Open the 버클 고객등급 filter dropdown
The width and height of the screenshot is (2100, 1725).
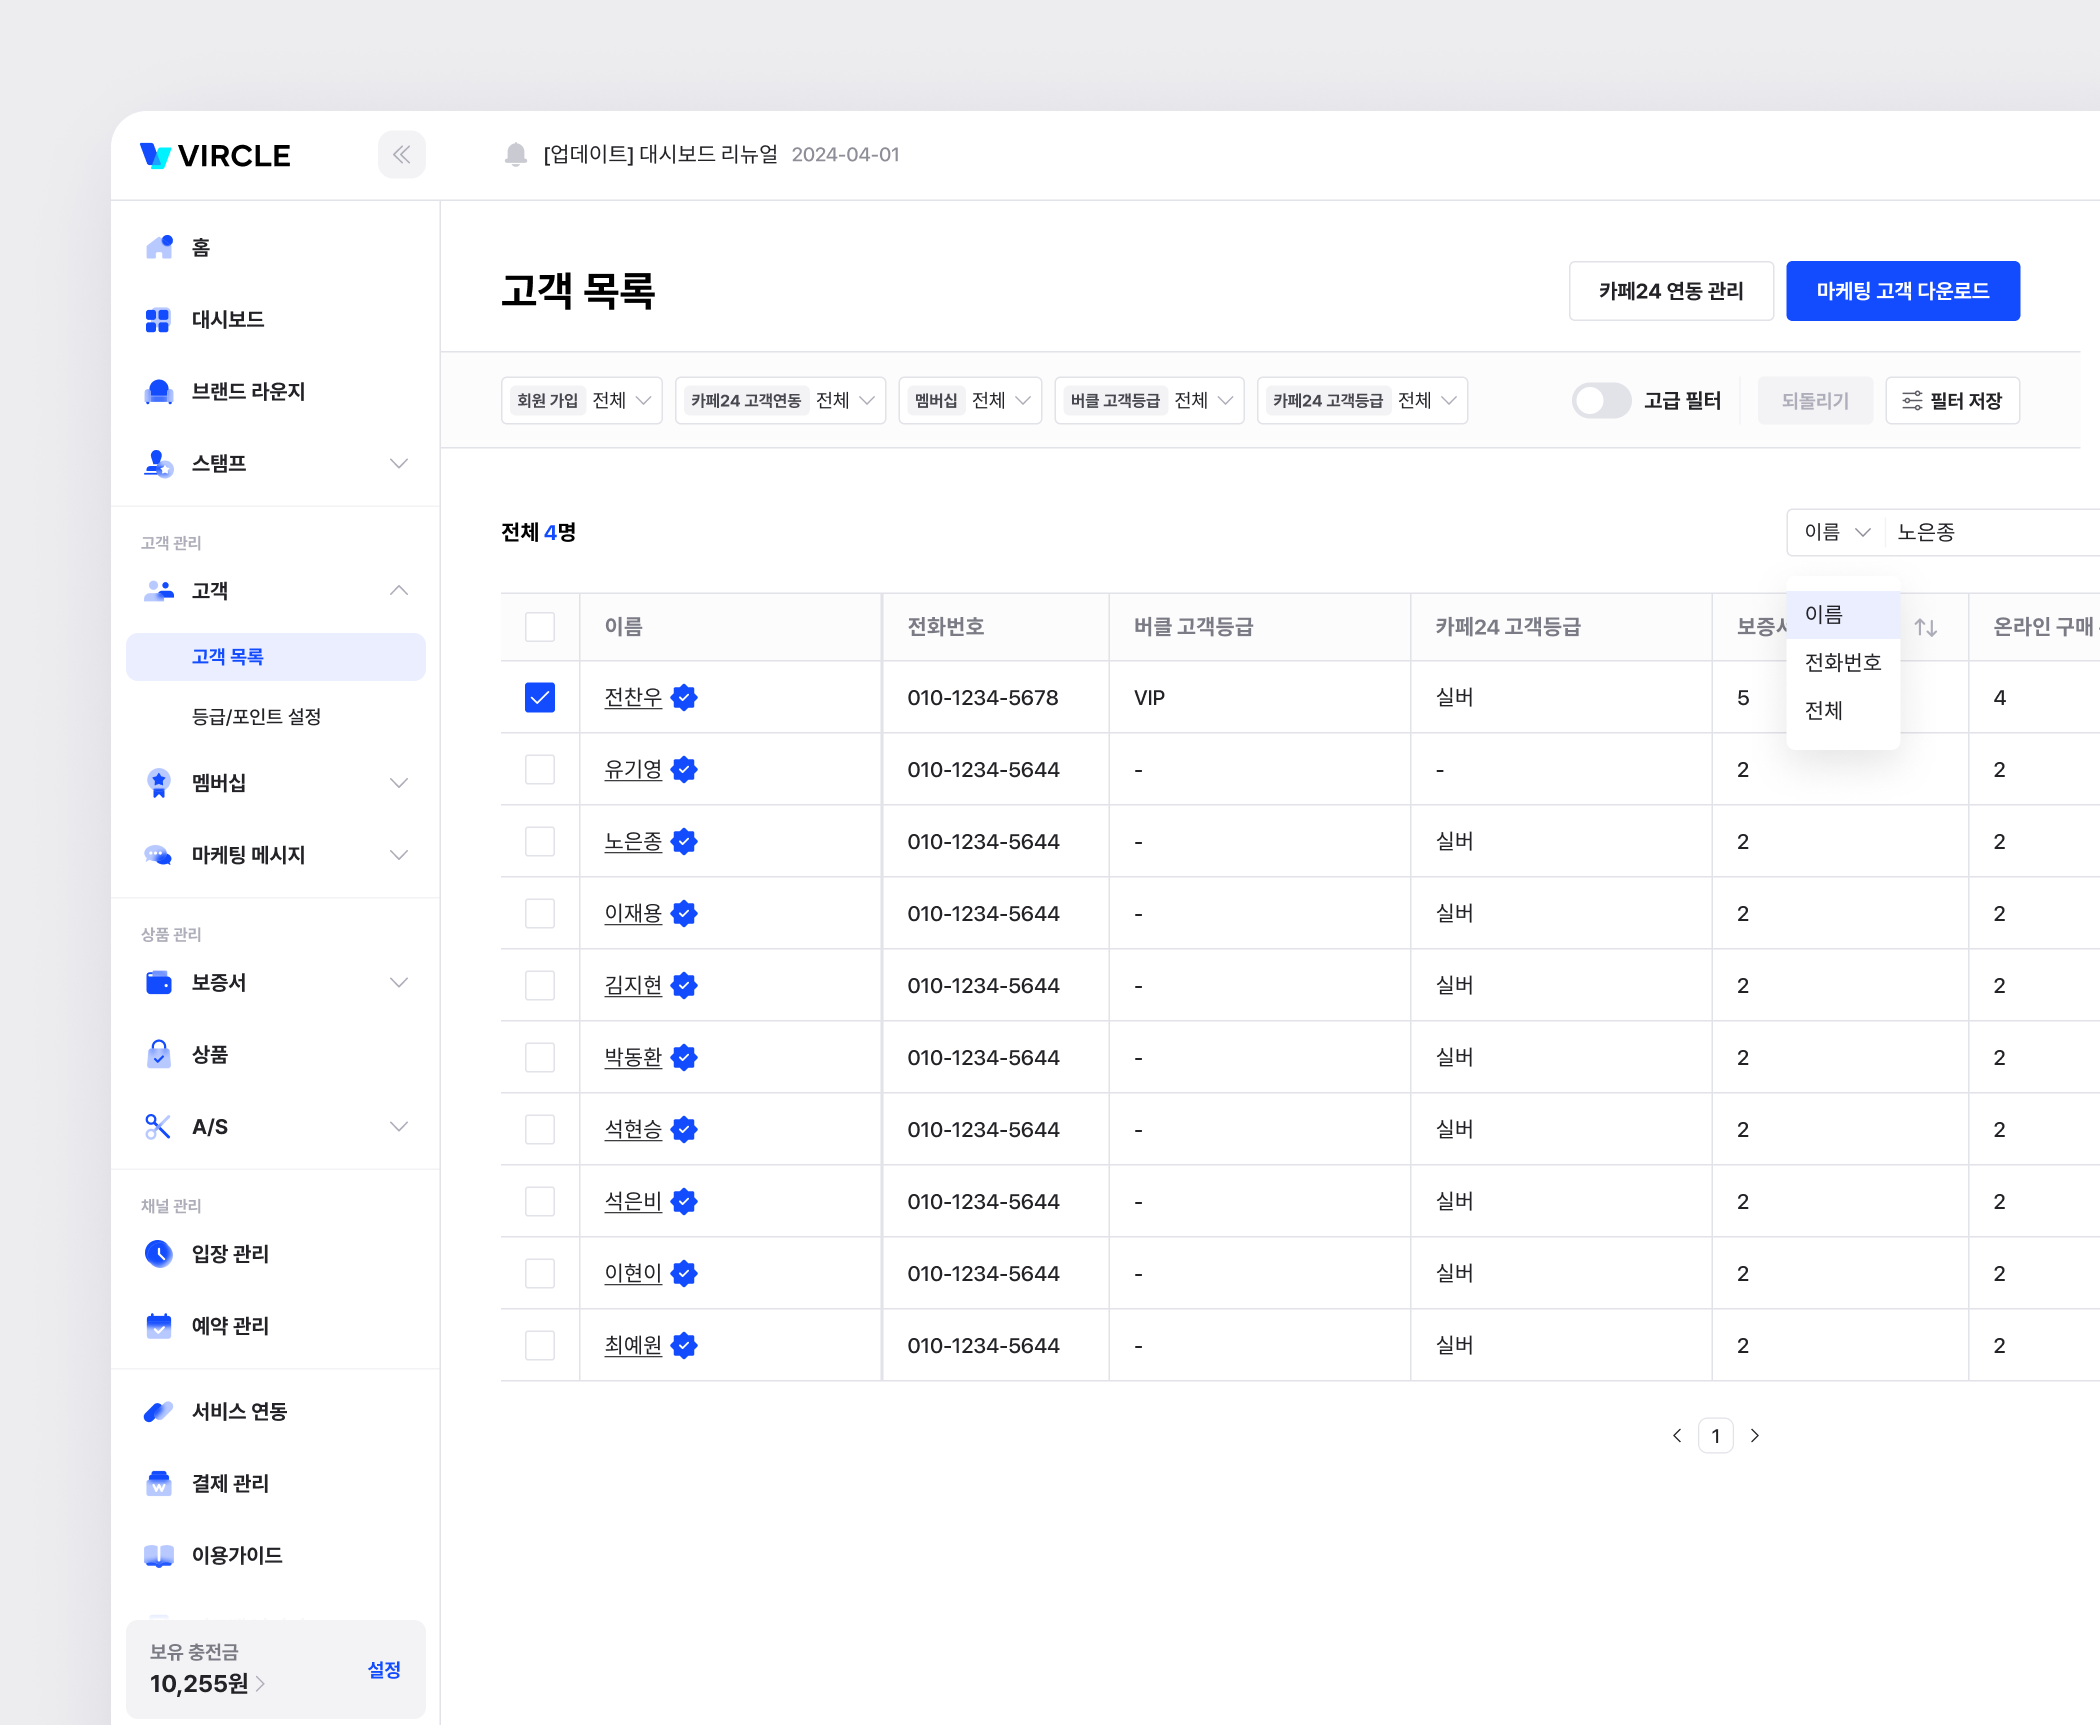[1149, 401]
